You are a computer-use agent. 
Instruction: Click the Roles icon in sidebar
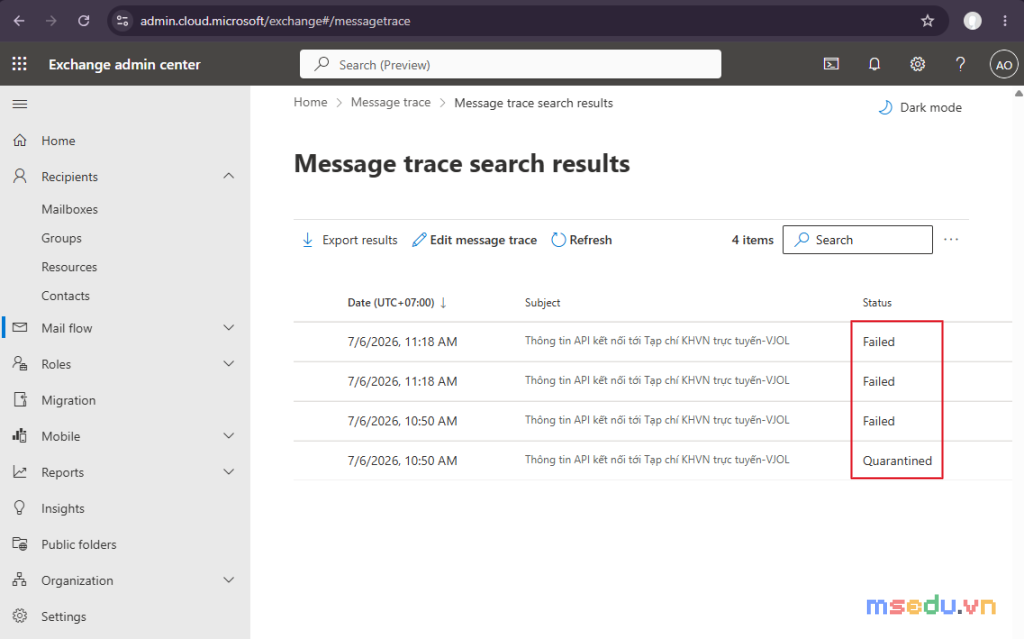(x=20, y=364)
